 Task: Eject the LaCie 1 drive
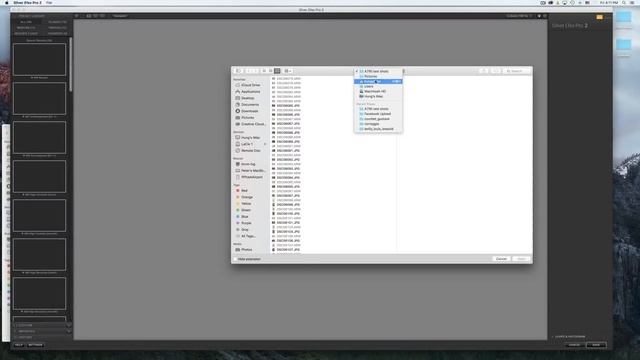click(265, 144)
